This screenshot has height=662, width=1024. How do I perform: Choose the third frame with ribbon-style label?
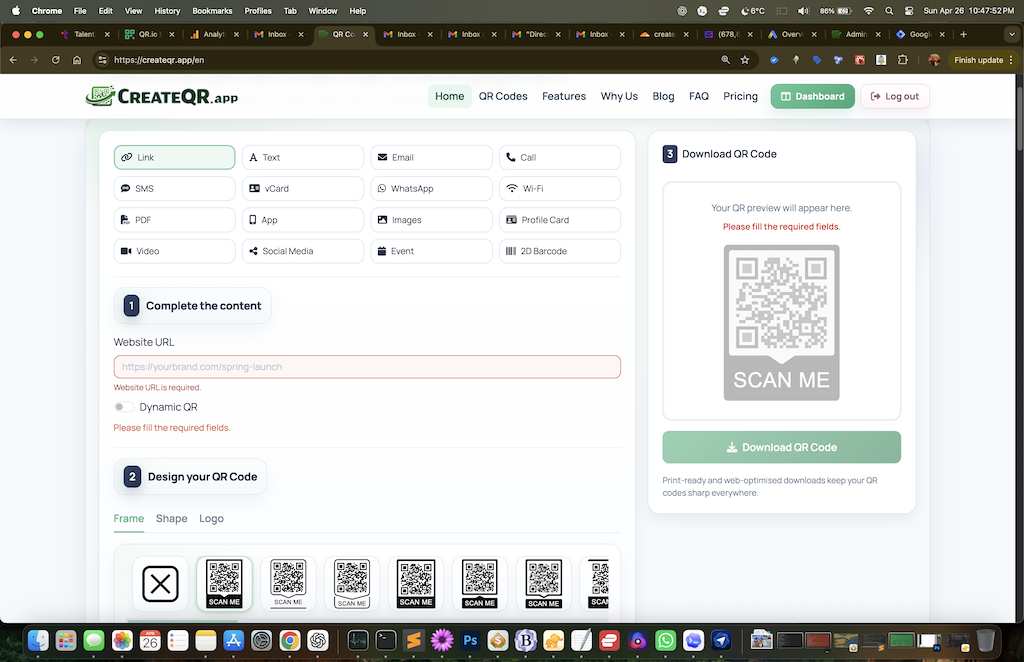352,584
